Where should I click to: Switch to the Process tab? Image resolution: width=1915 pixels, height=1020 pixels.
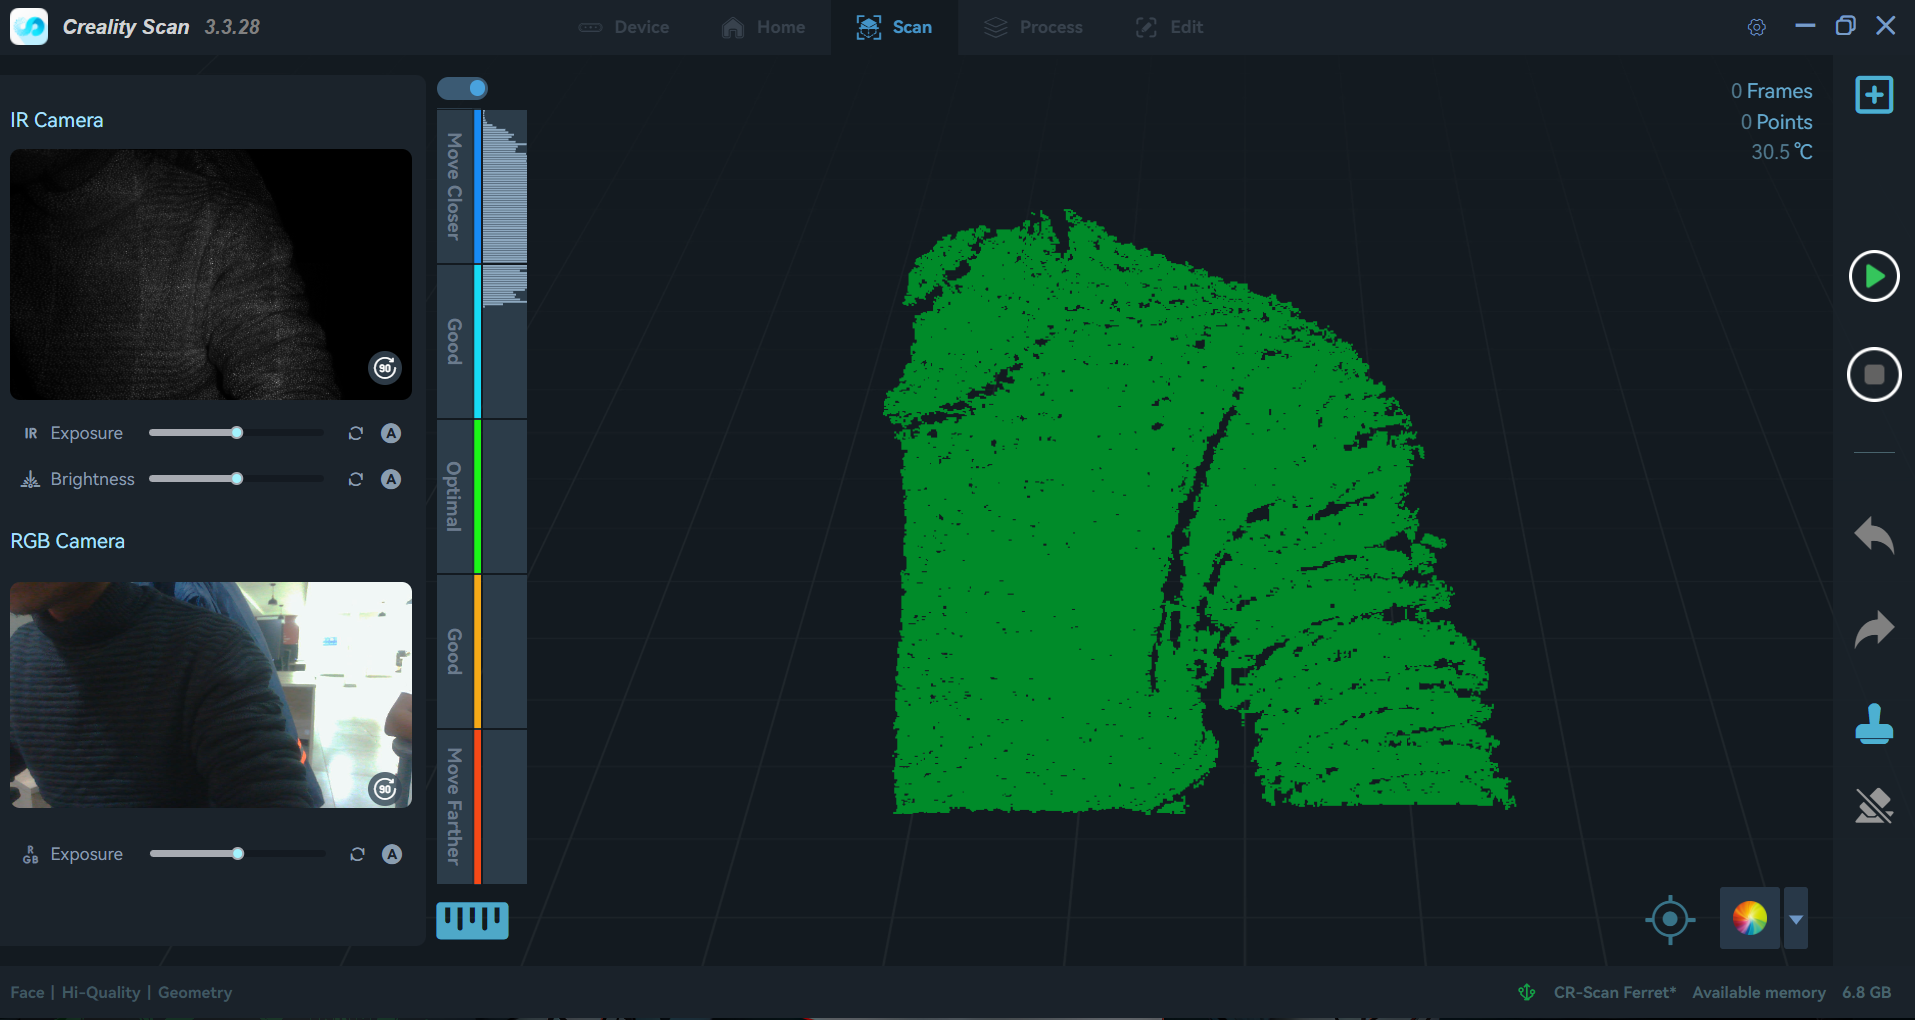tap(1033, 27)
